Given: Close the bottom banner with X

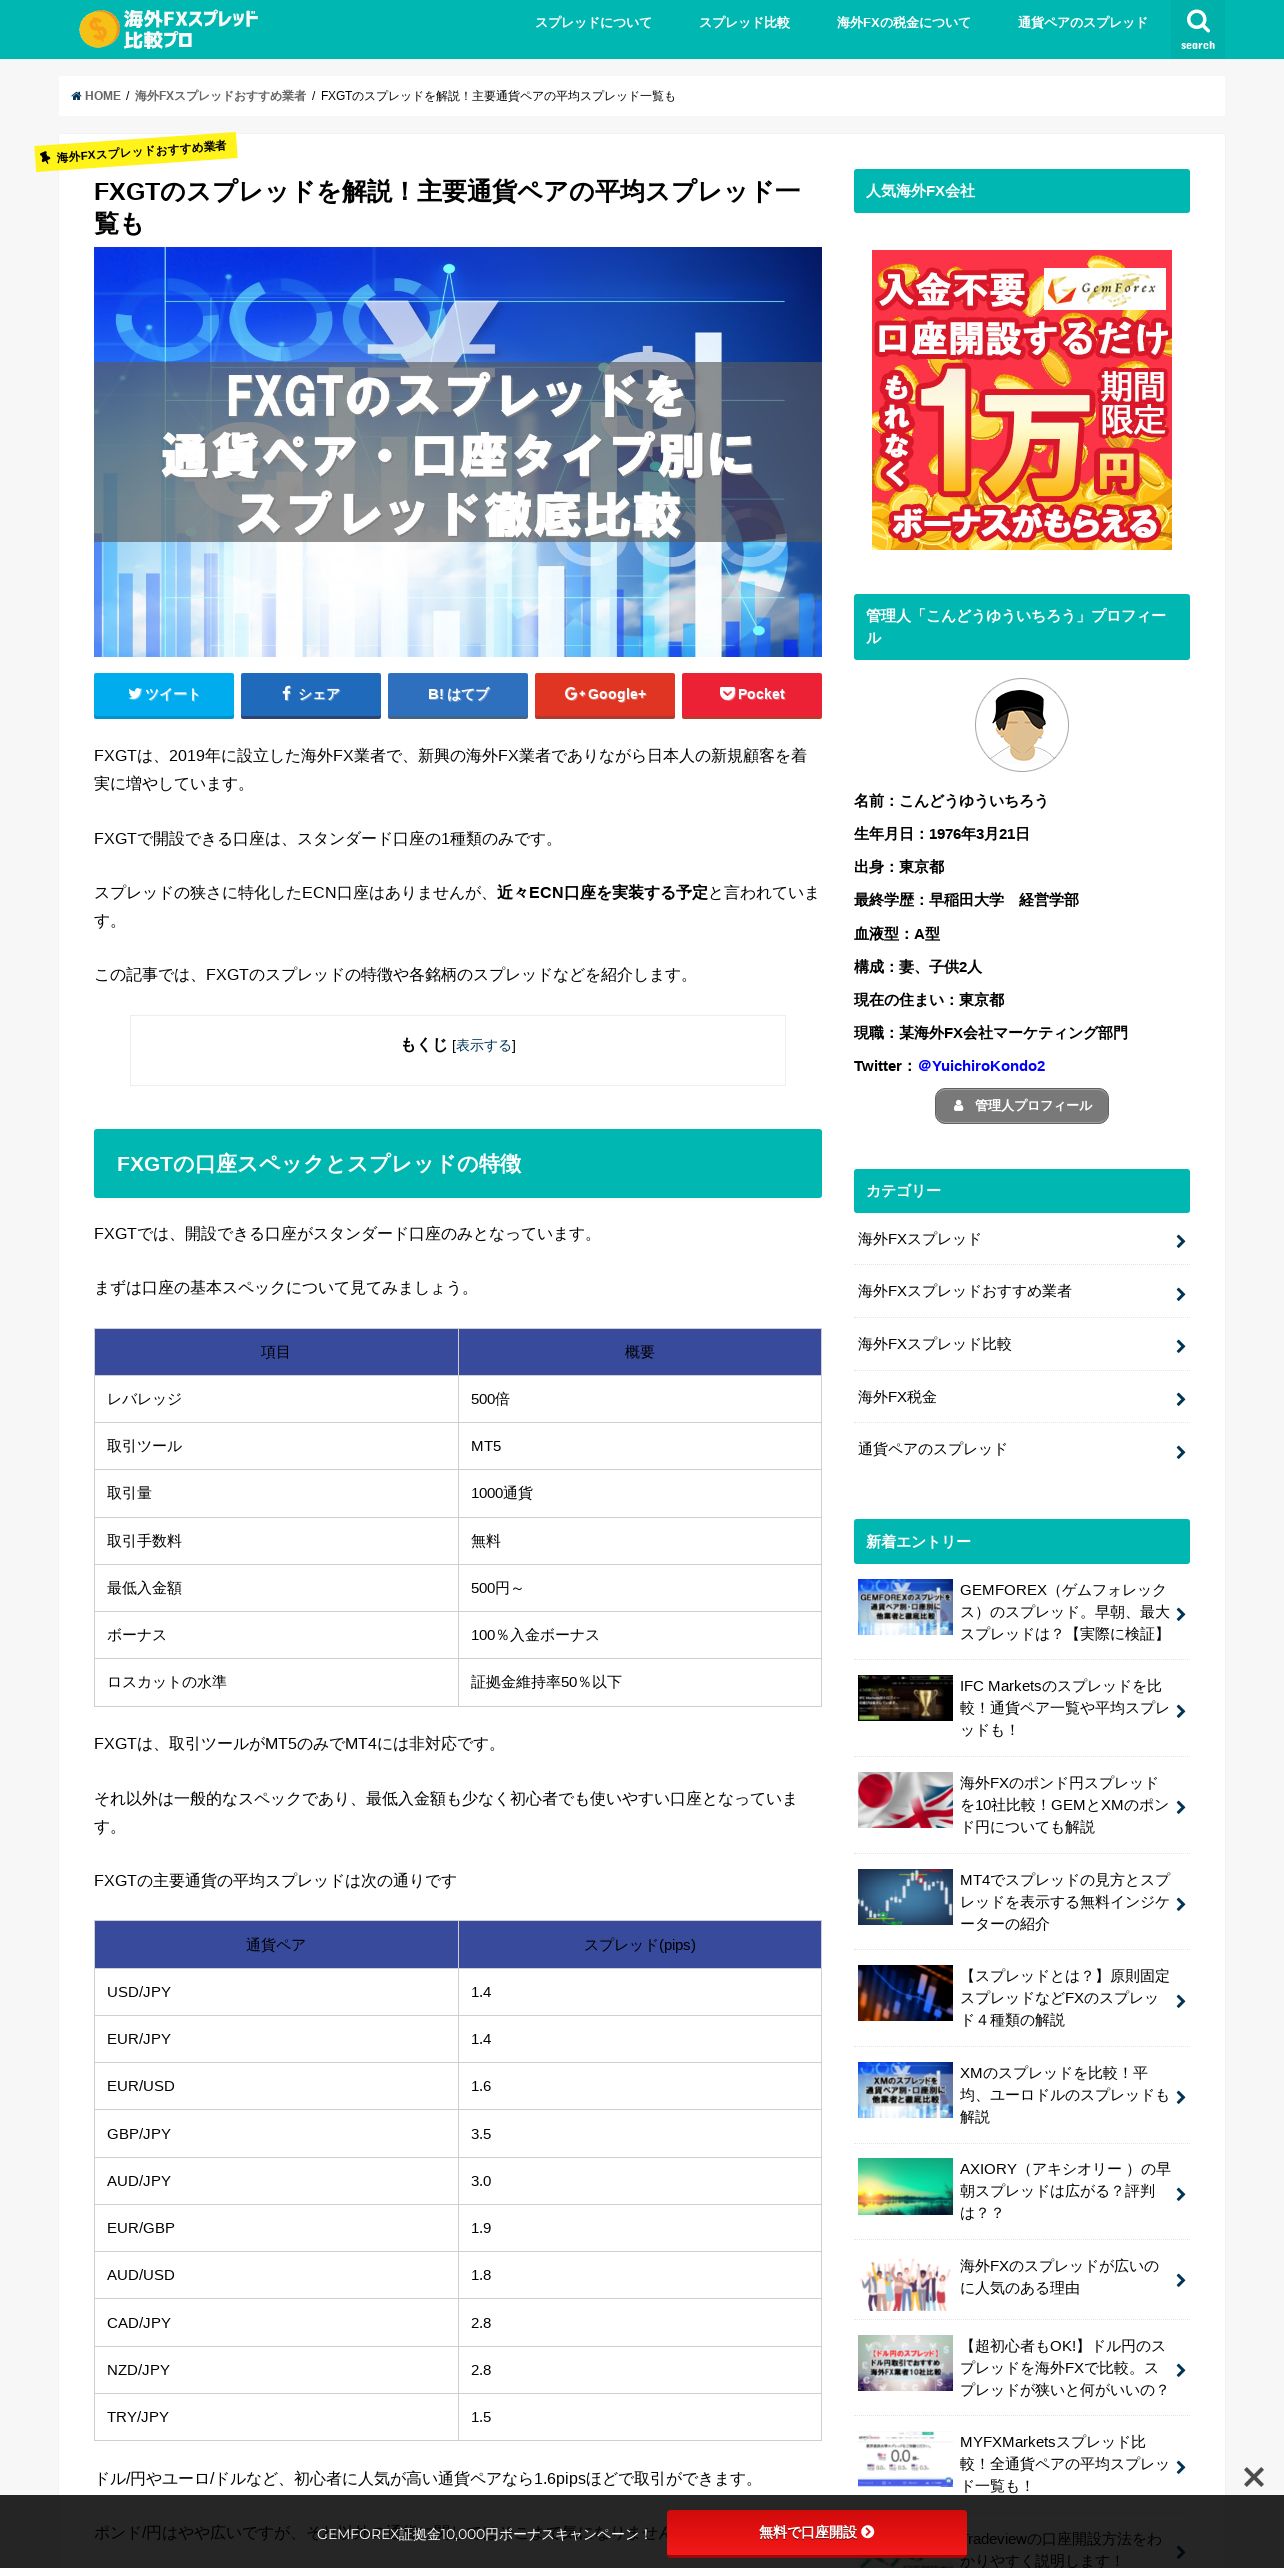Looking at the screenshot, I should (1253, 2477).
